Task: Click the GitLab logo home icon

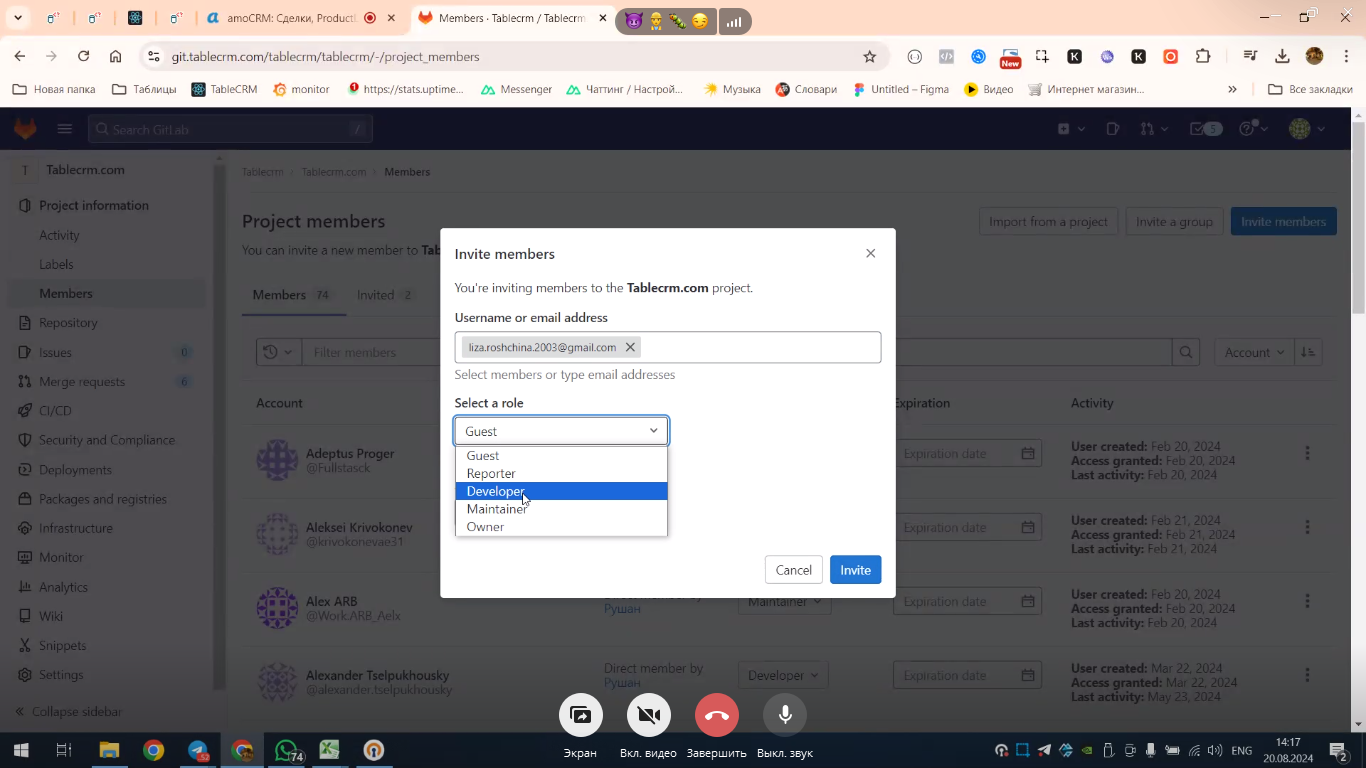Action: click(x=25, y=129)
